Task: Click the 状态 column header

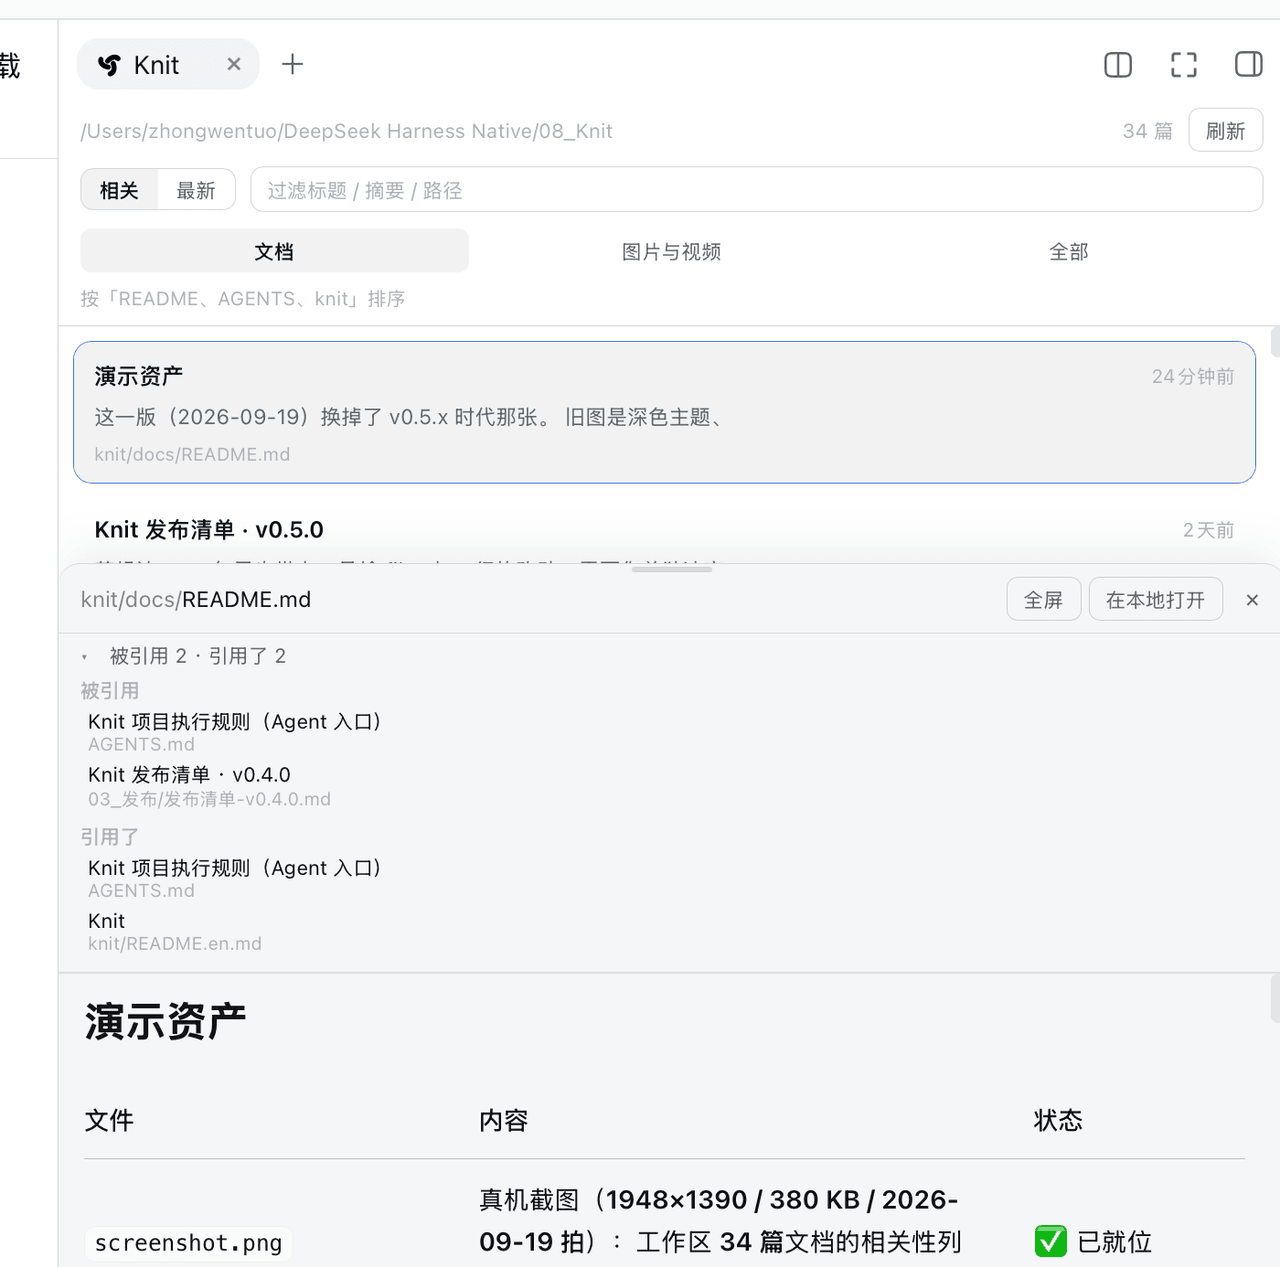Action: pyautogui.click(x=1058, y=1120)
